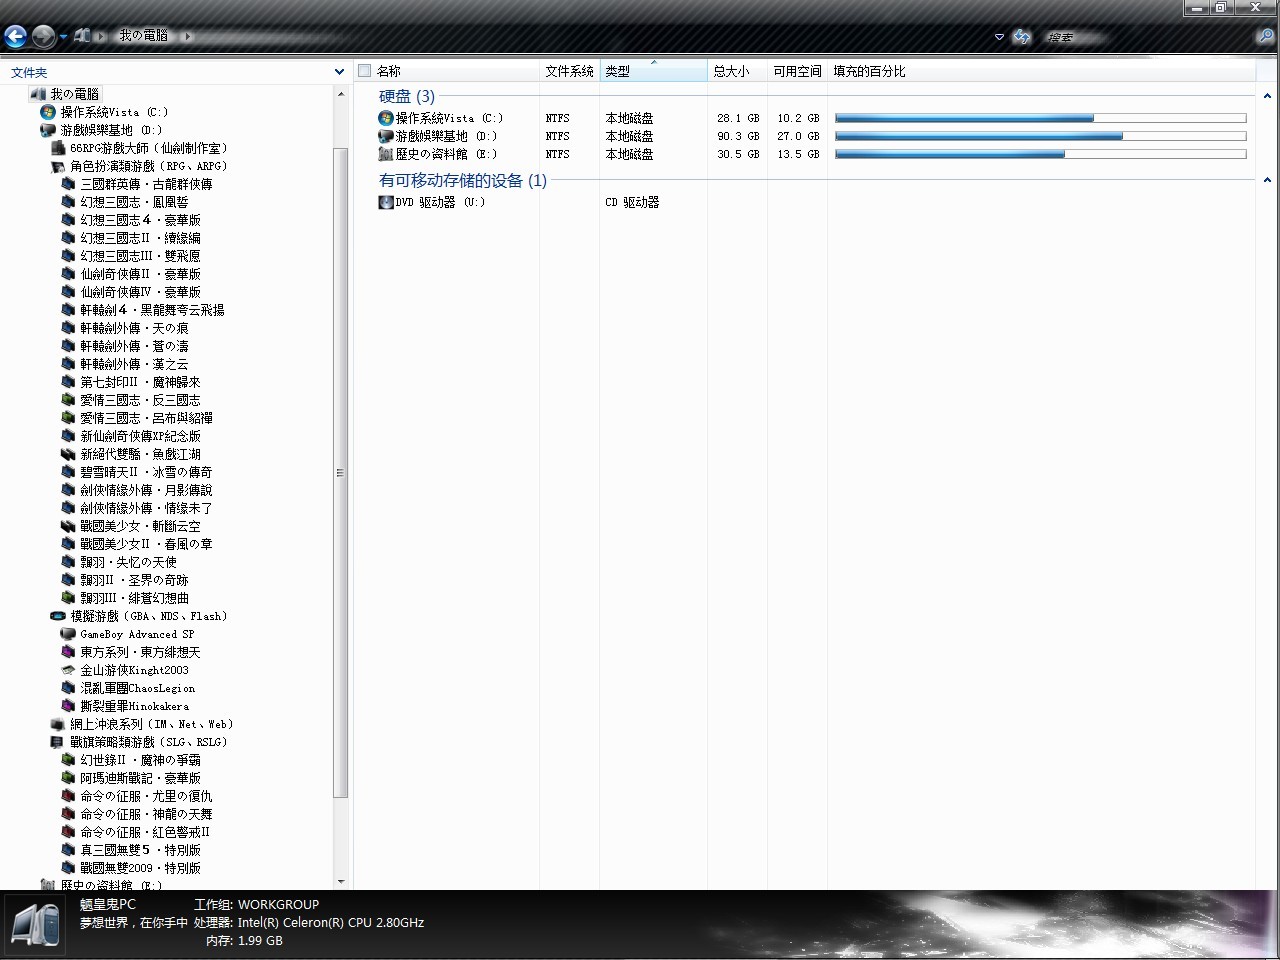Collapse the 硬盘 (3) group arrow

1267,97
